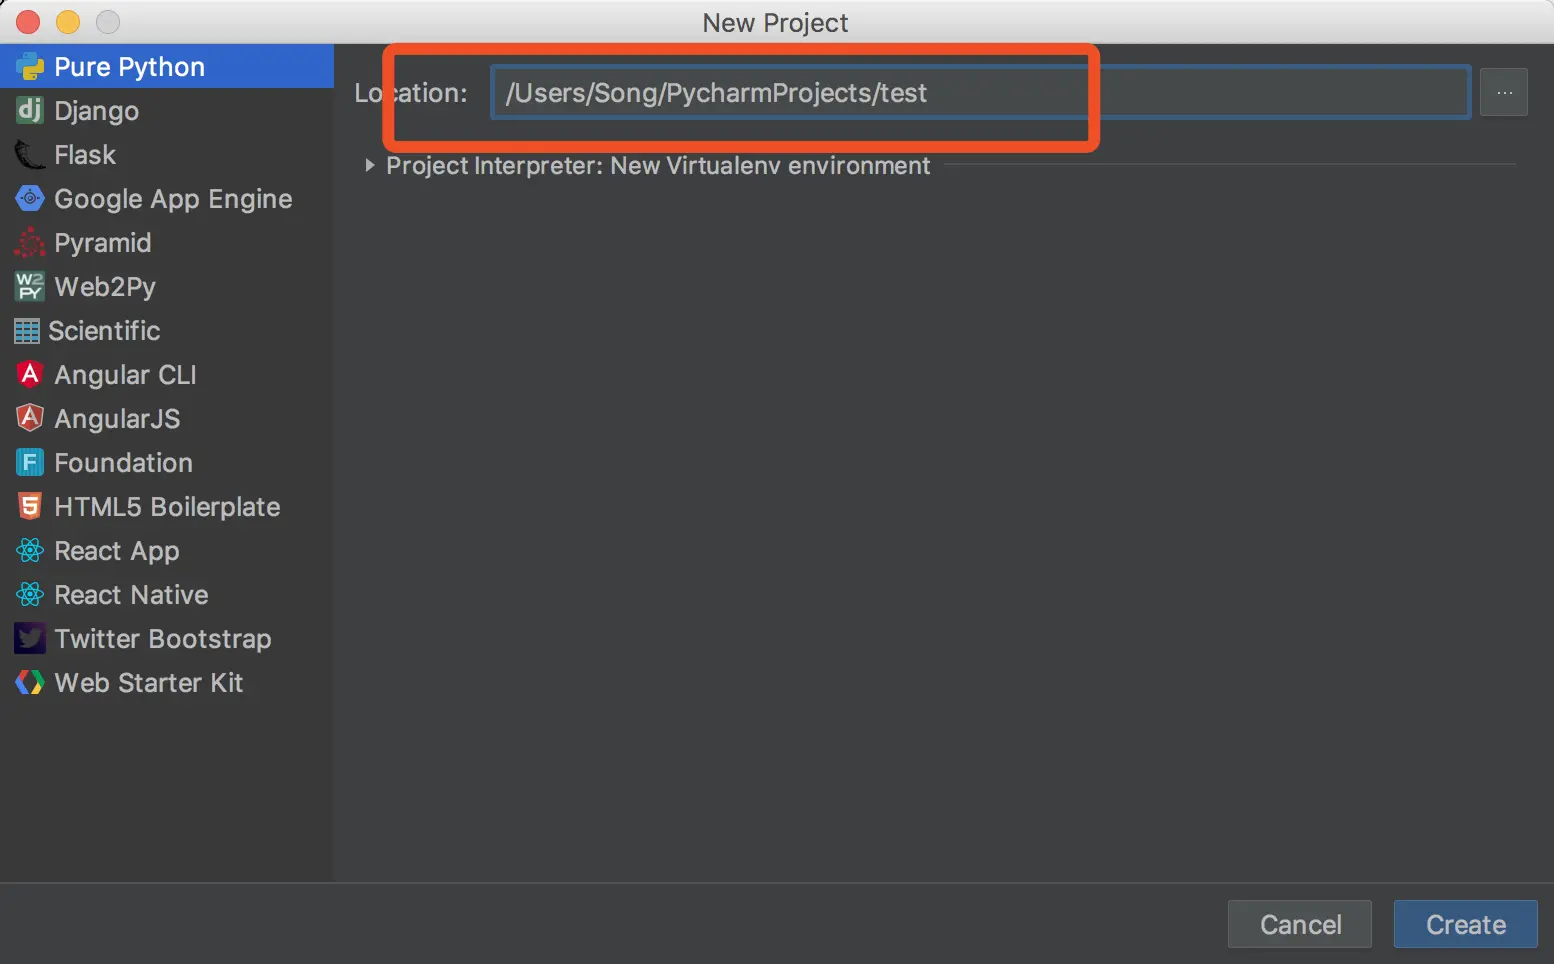Minimize window with the yellow button
Screen dimensions: 1554x964
(x=68, y=21)
